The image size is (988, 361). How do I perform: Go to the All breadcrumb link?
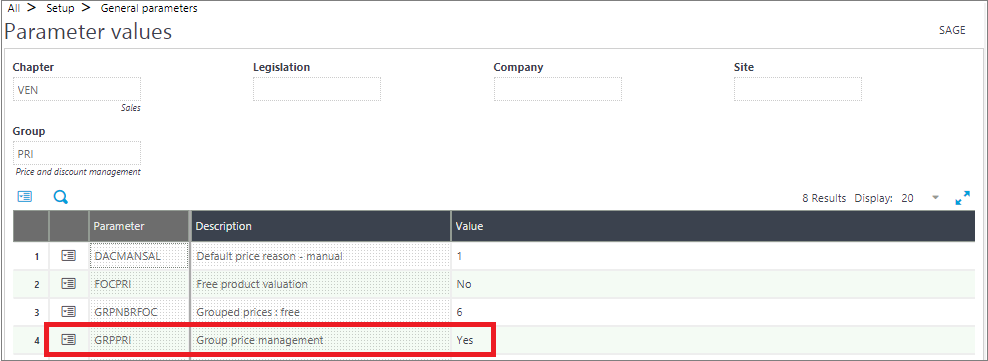13,9
